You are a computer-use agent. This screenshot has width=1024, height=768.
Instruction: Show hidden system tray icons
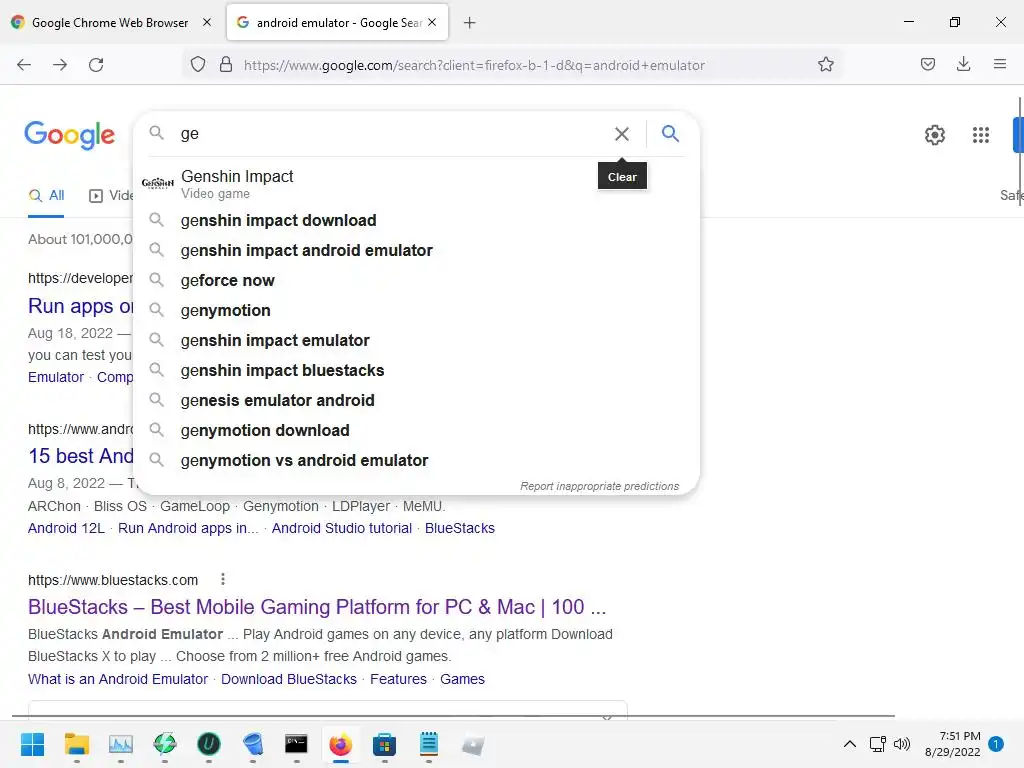tap(849, 744)
